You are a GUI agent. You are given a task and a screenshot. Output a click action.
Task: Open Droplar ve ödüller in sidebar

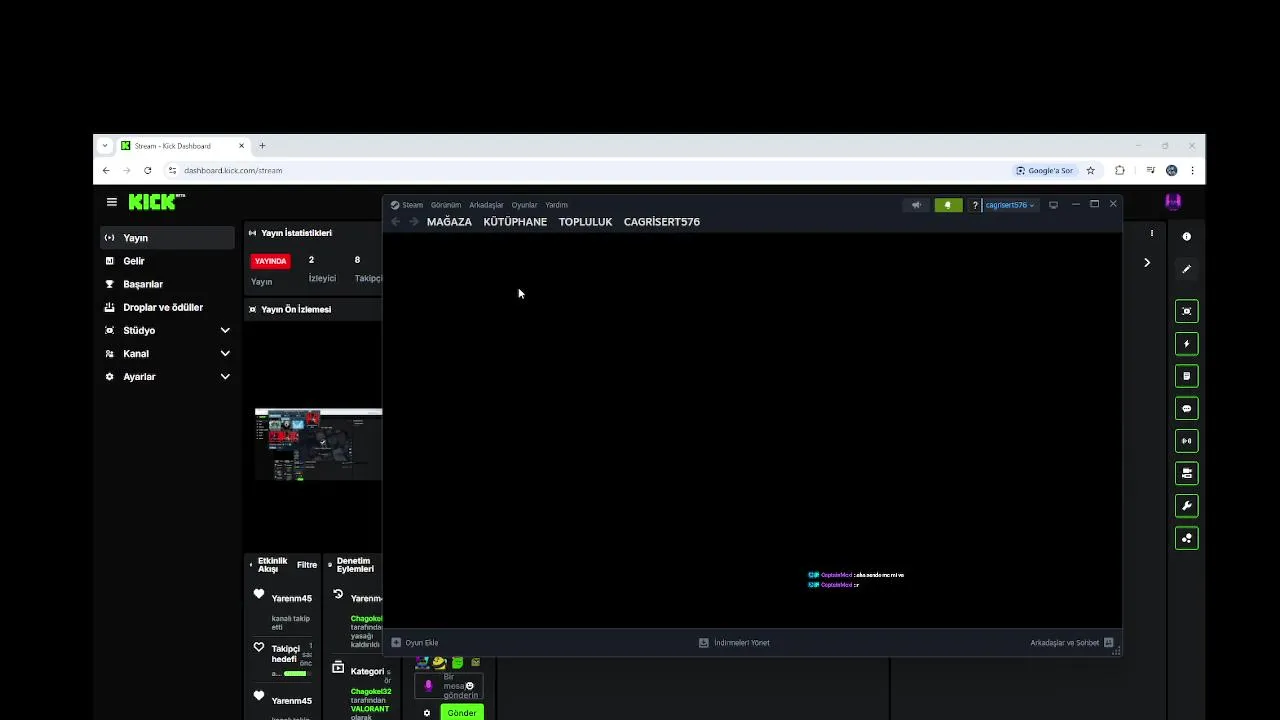[168, 307]
